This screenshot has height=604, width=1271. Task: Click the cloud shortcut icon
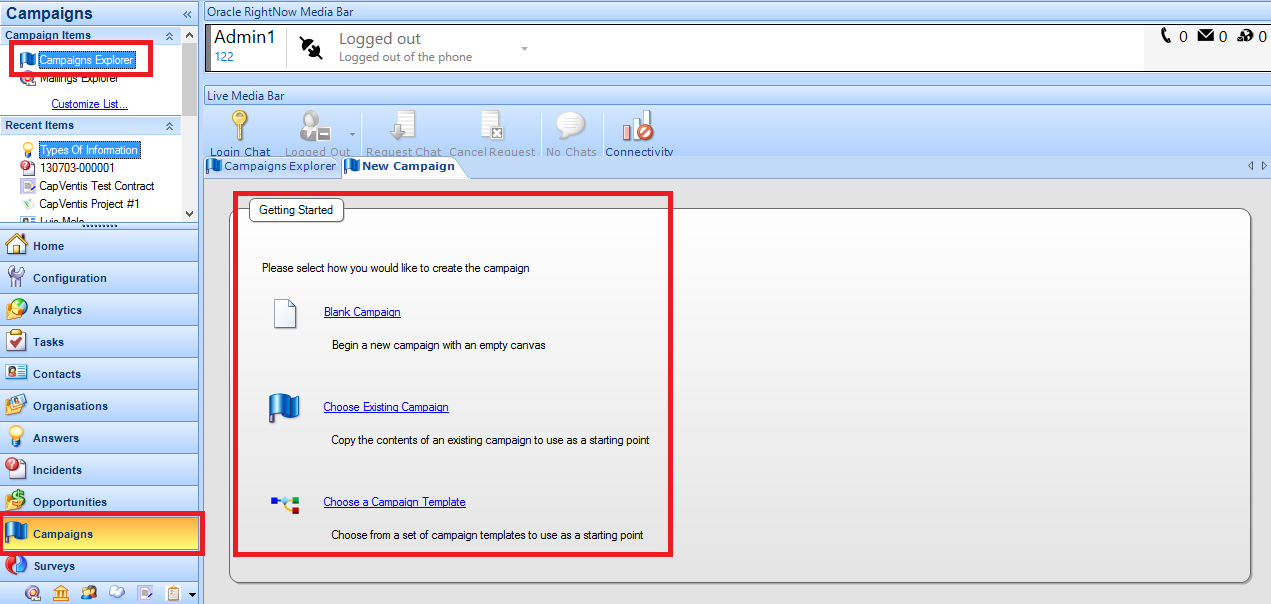coord(117,593)
